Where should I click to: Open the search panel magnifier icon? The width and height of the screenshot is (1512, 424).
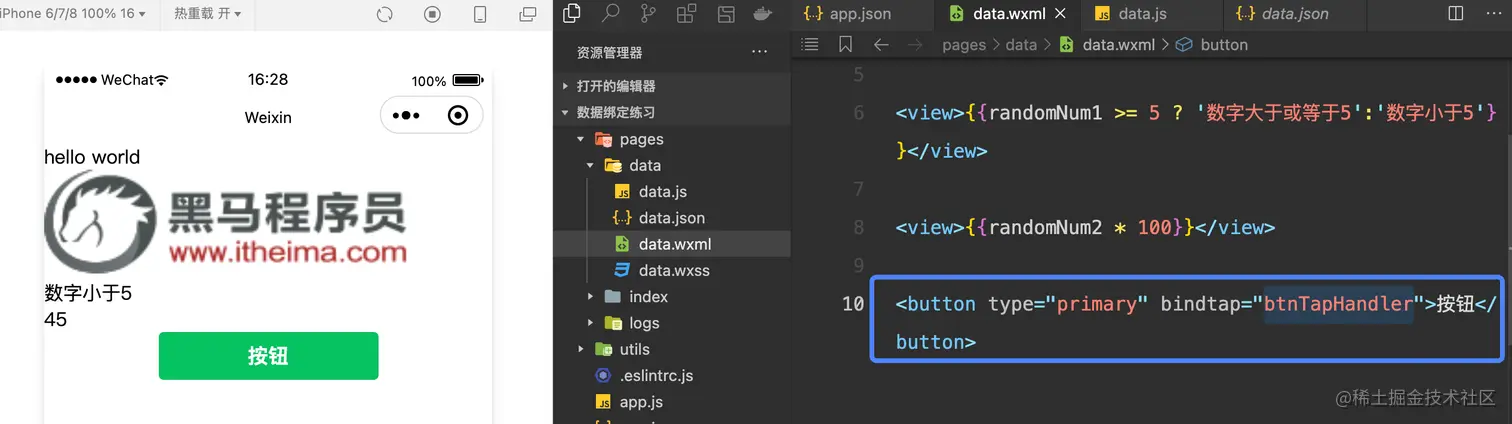tap(610, 14)
